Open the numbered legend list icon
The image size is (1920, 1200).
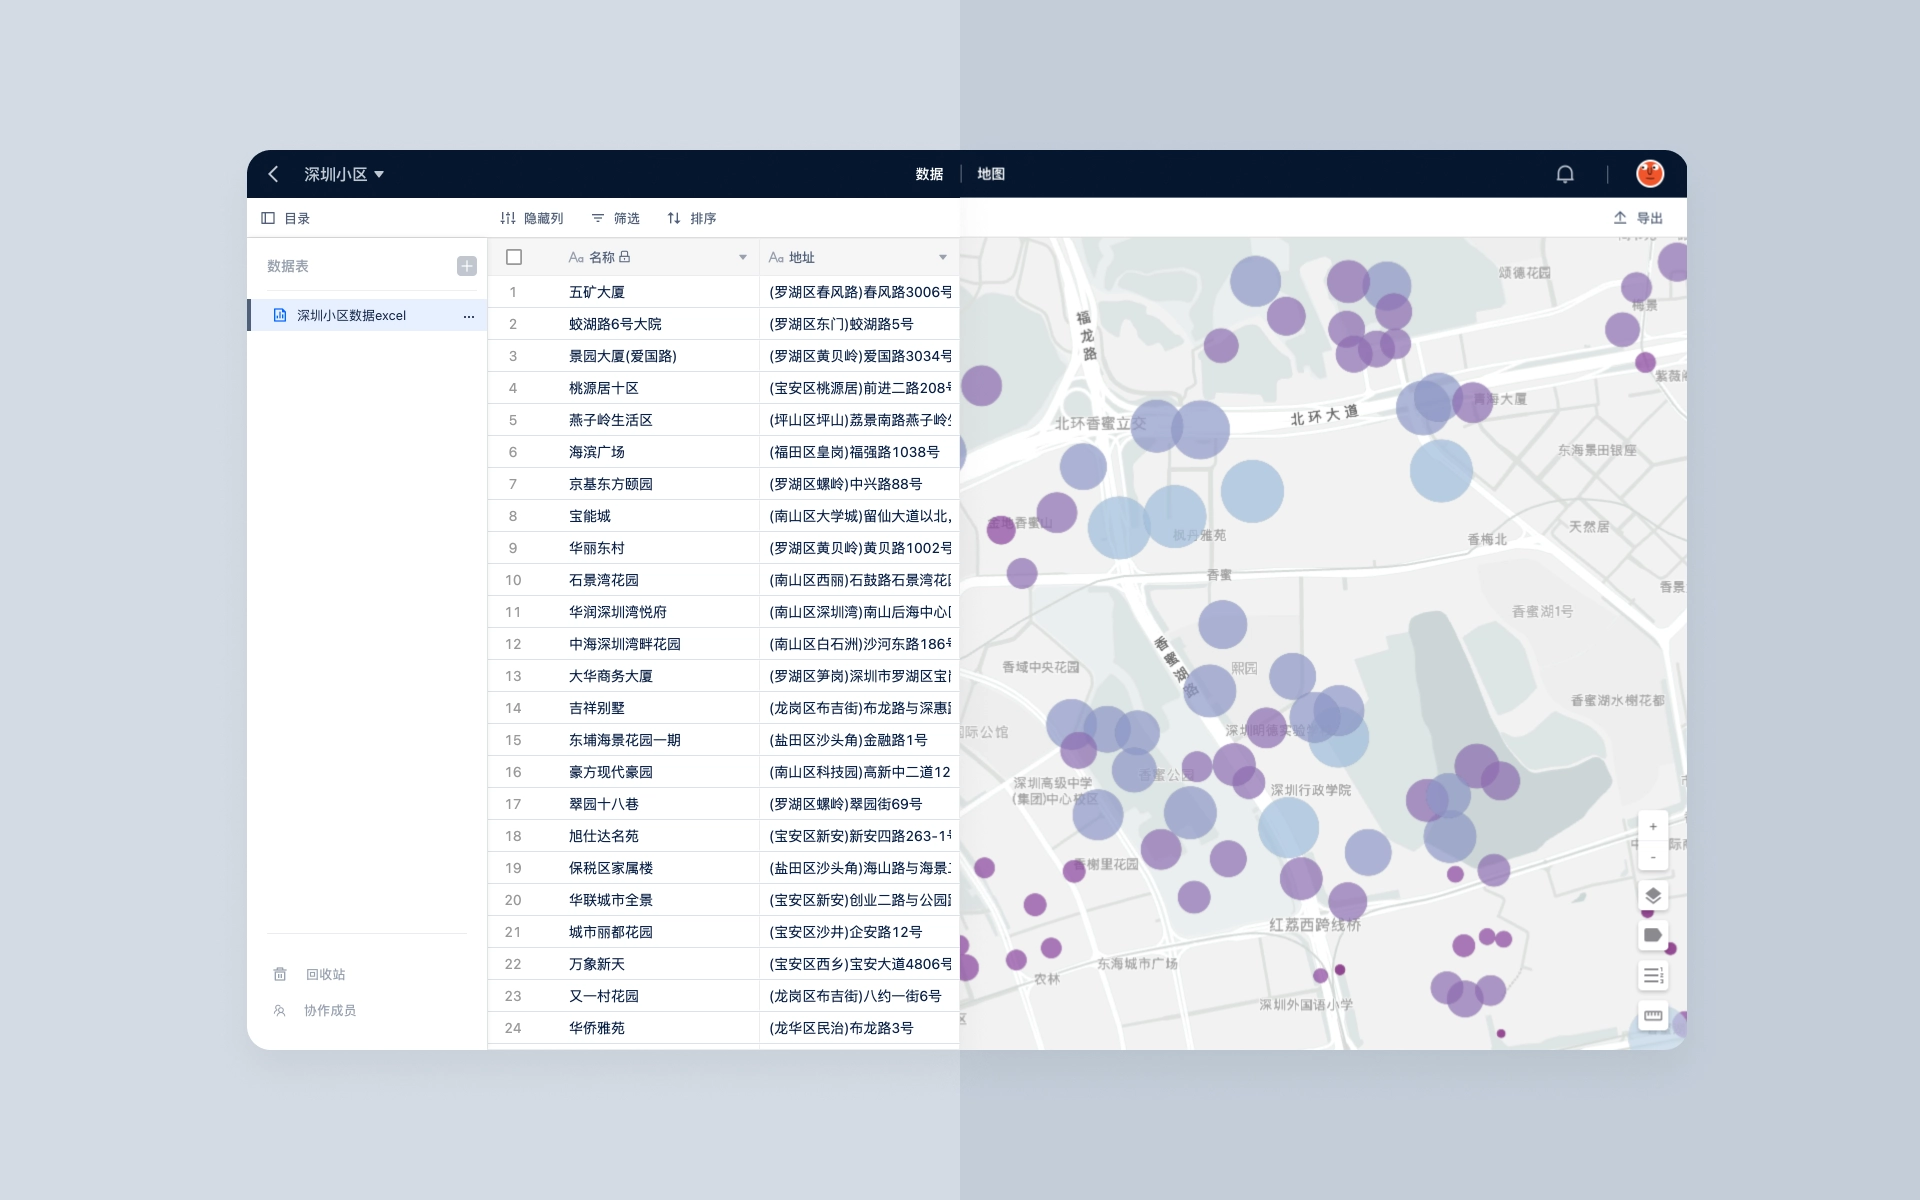(1653, 975)
